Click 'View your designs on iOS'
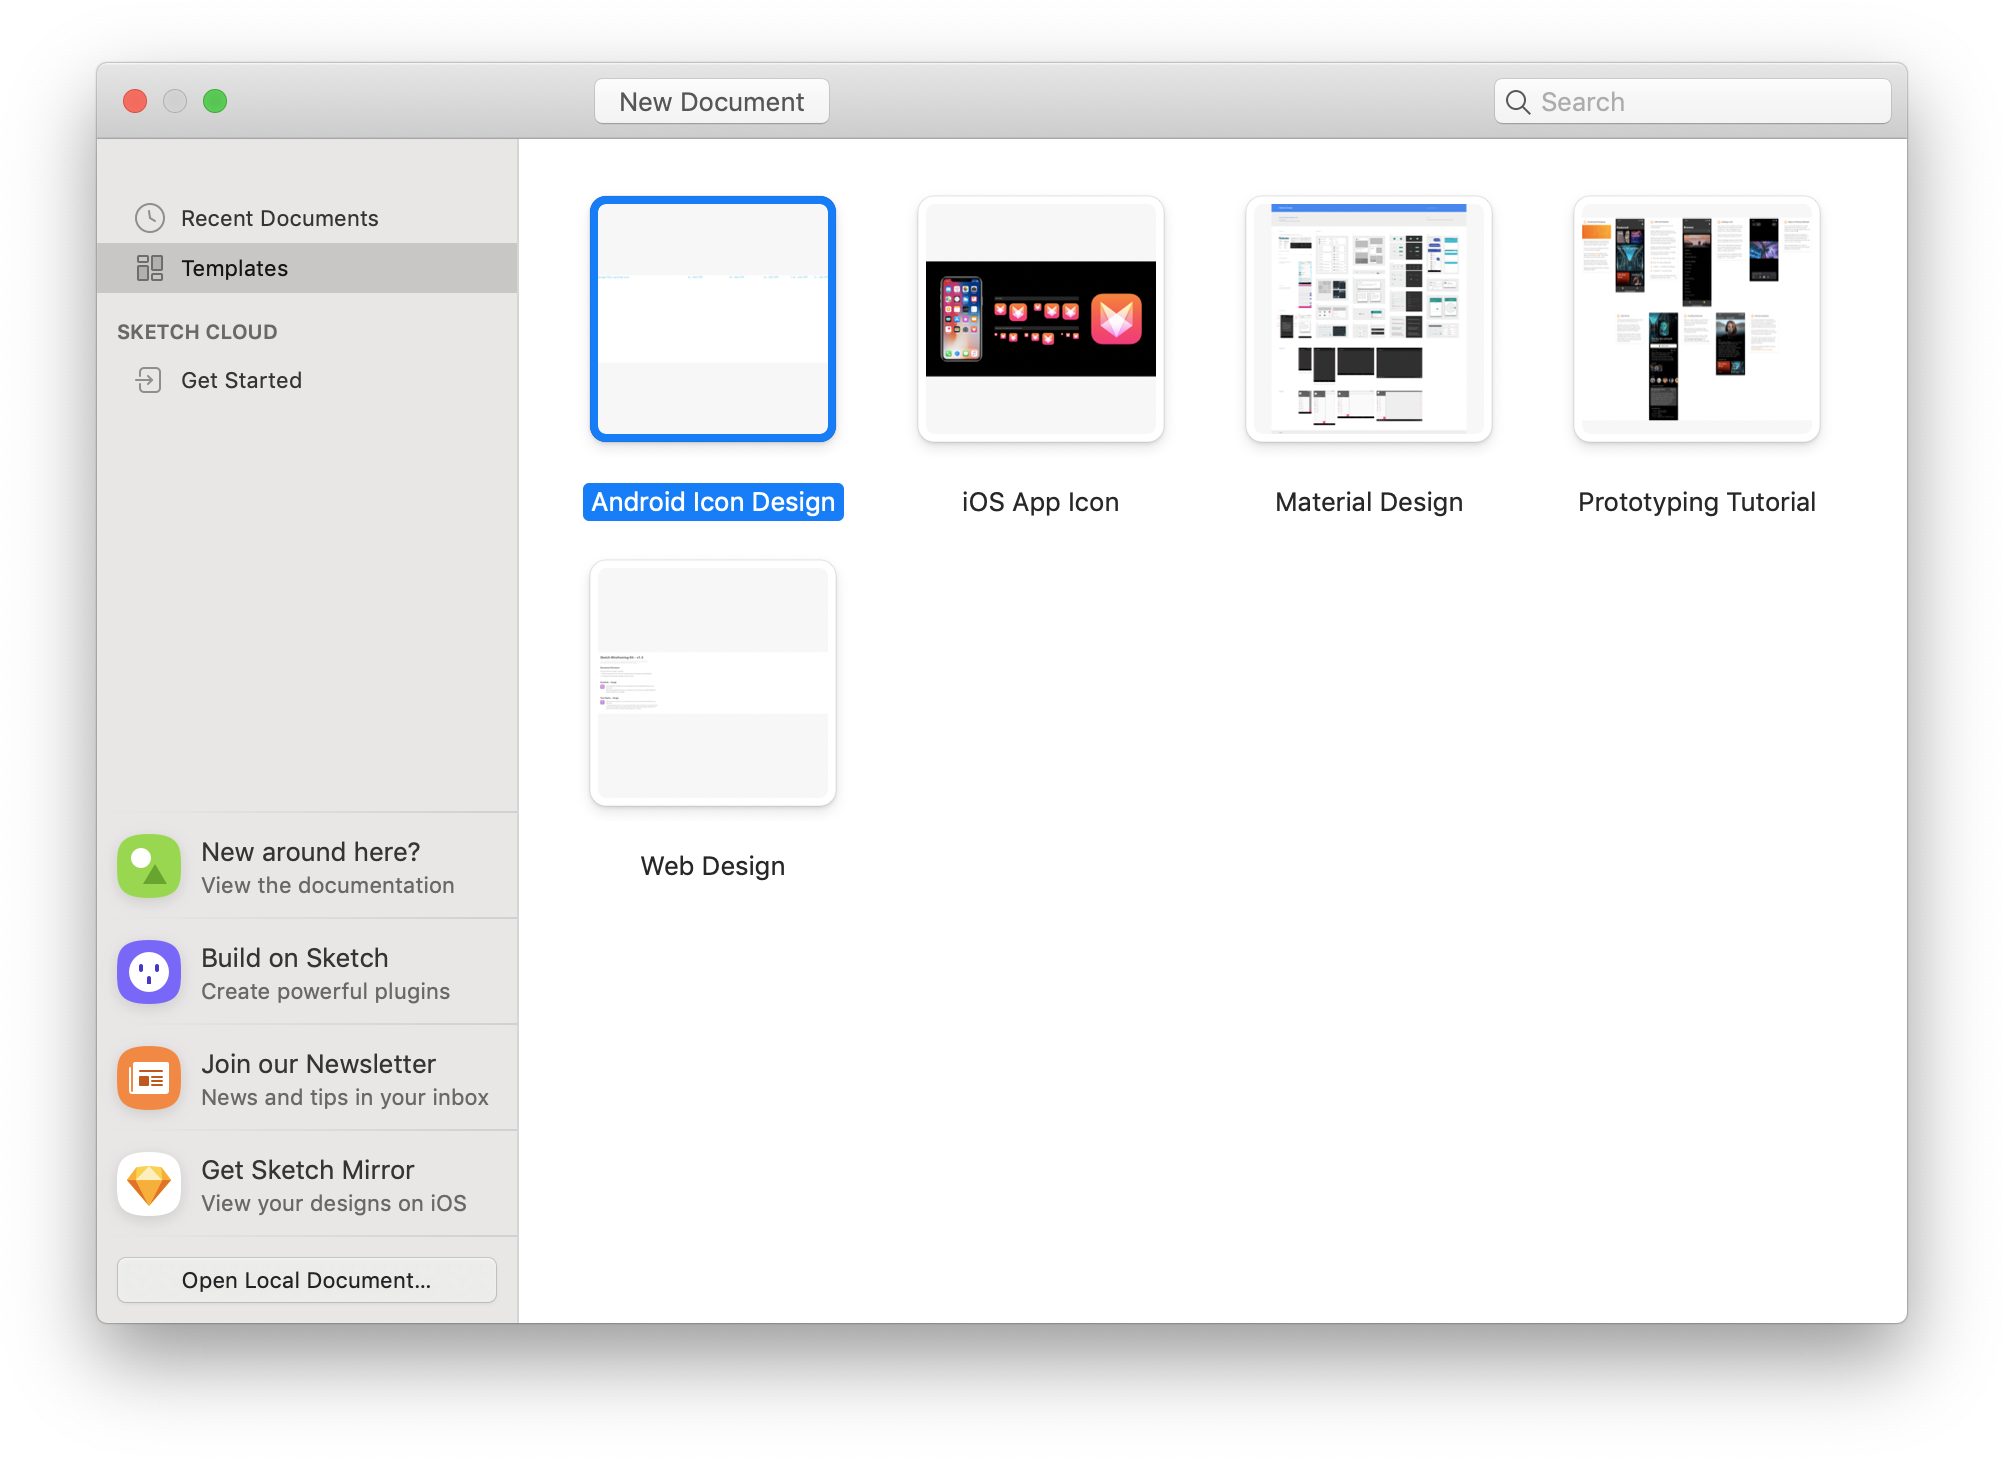 pyautogui.click(x=334, y=1204)
